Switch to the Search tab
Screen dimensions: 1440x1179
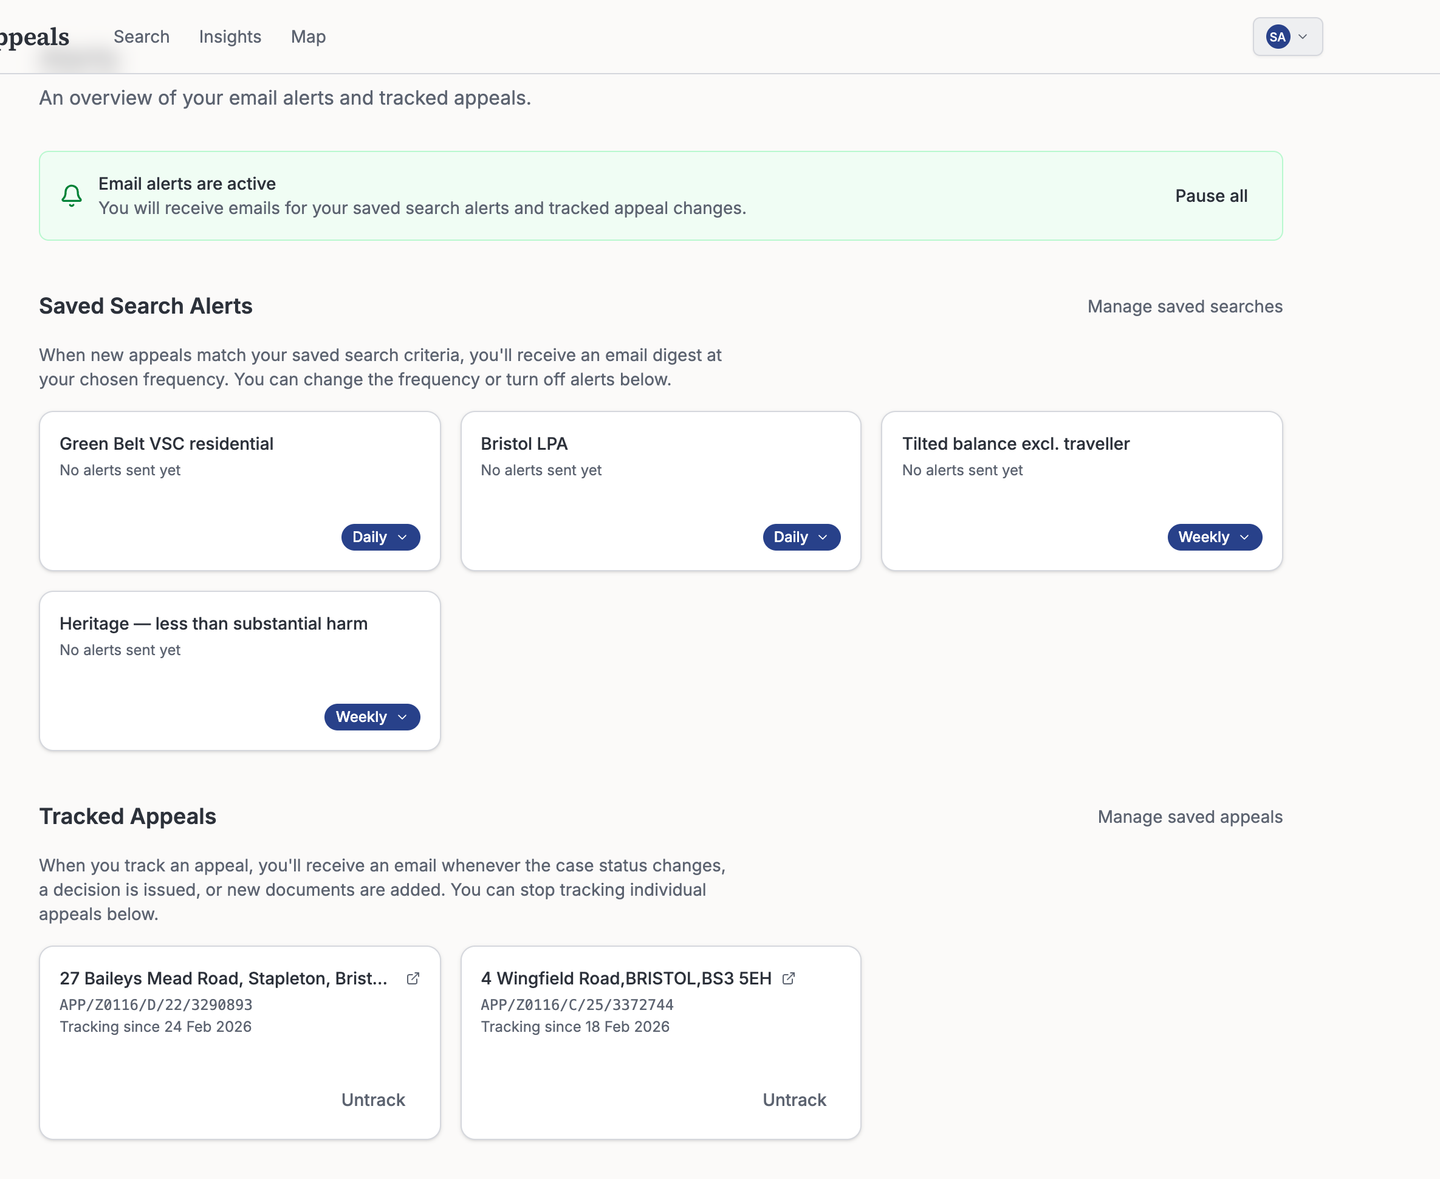pos(141,36)
